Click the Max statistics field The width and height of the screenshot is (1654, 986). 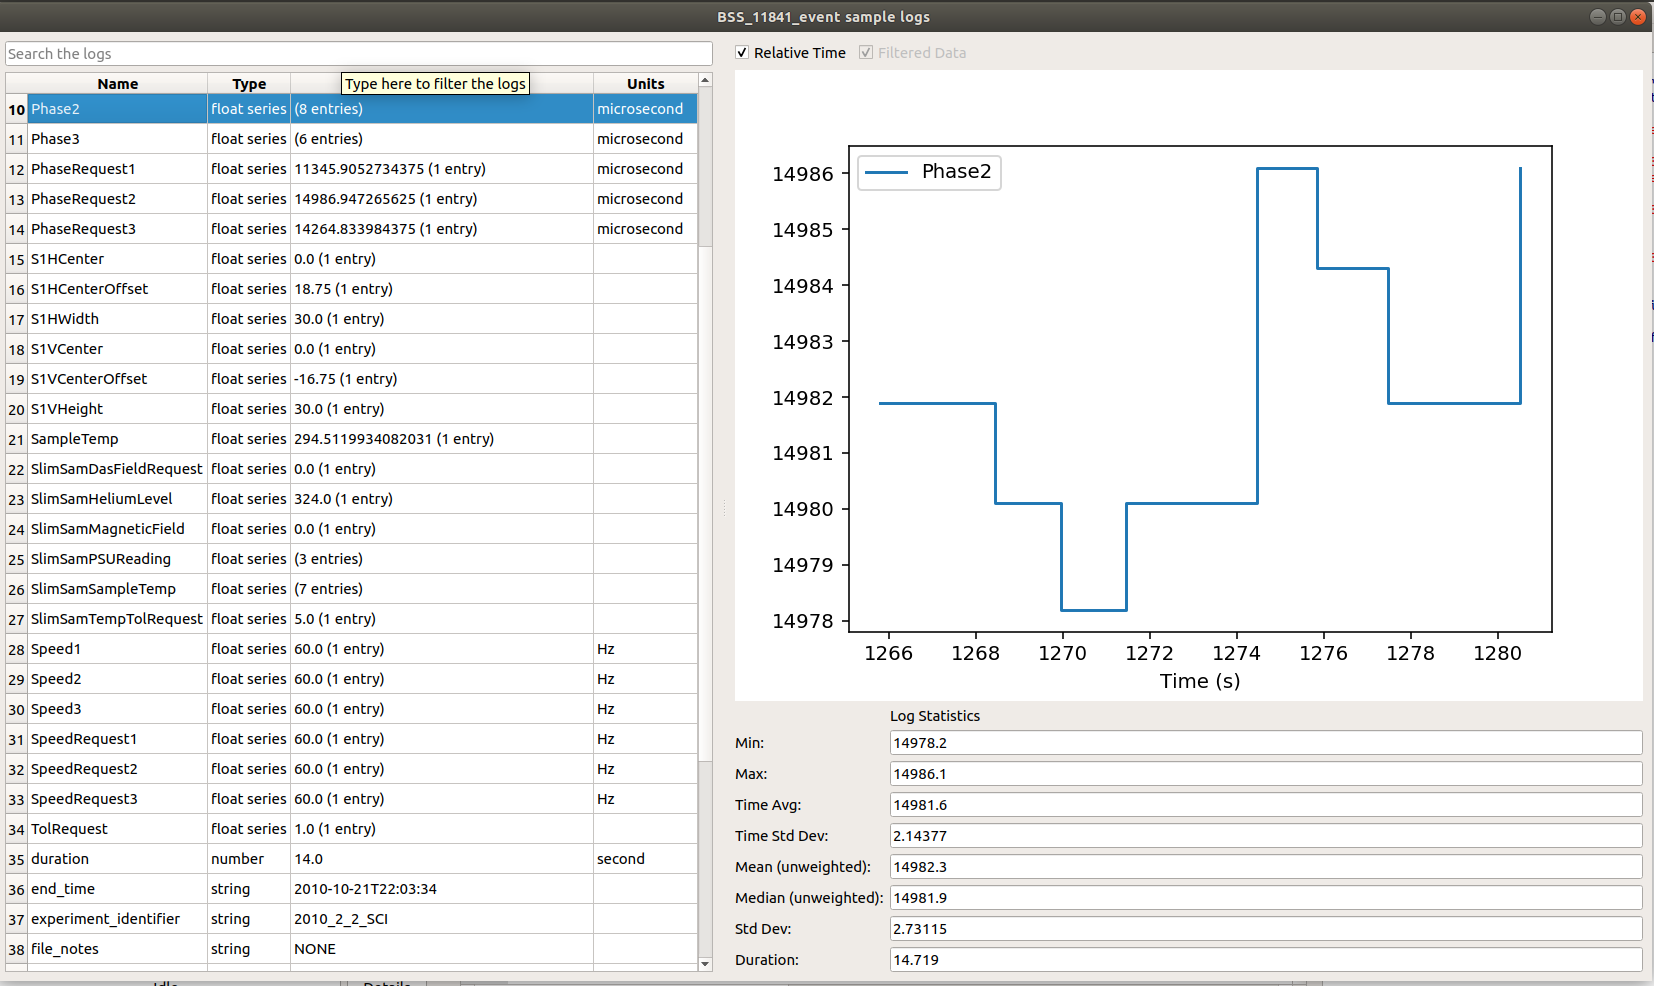point(1266,774)
